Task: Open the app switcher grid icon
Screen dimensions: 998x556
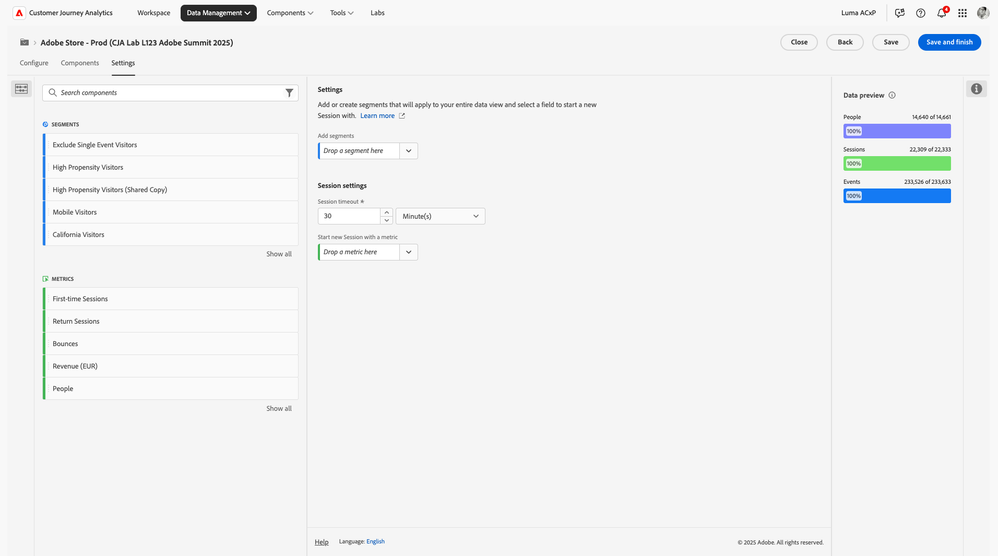Action: point(962,13)
